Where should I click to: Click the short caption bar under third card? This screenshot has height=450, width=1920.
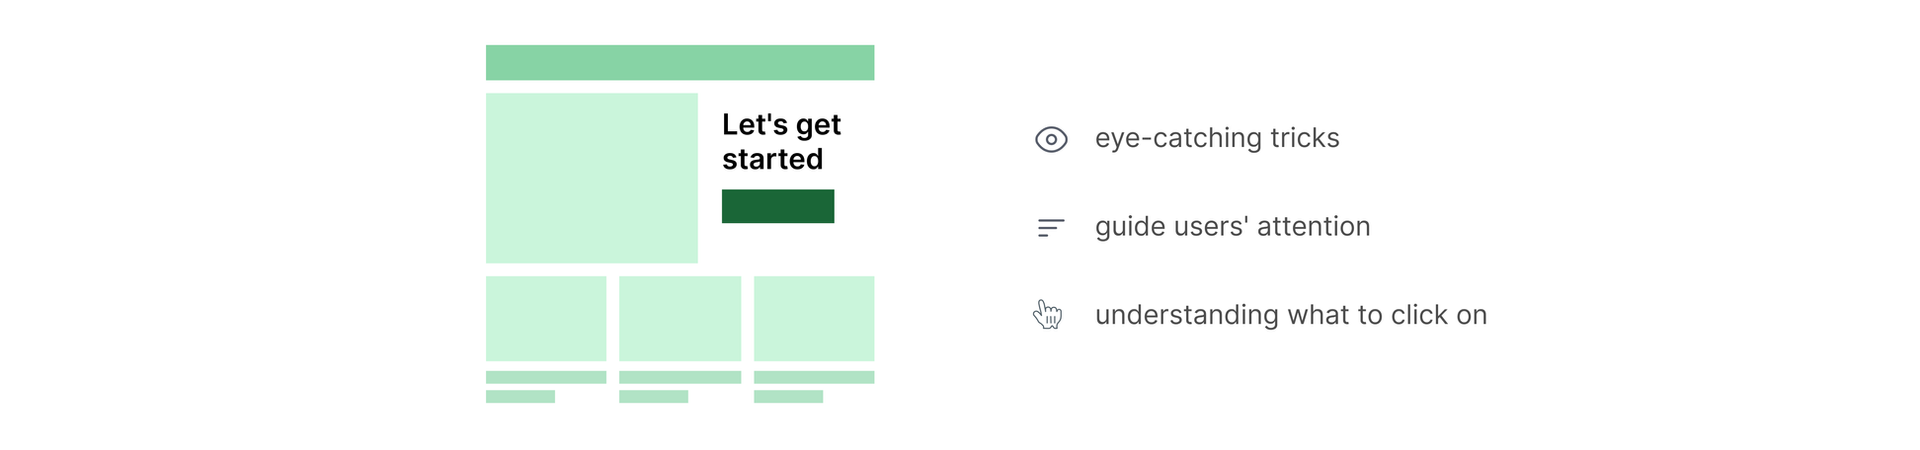[788, 397]
